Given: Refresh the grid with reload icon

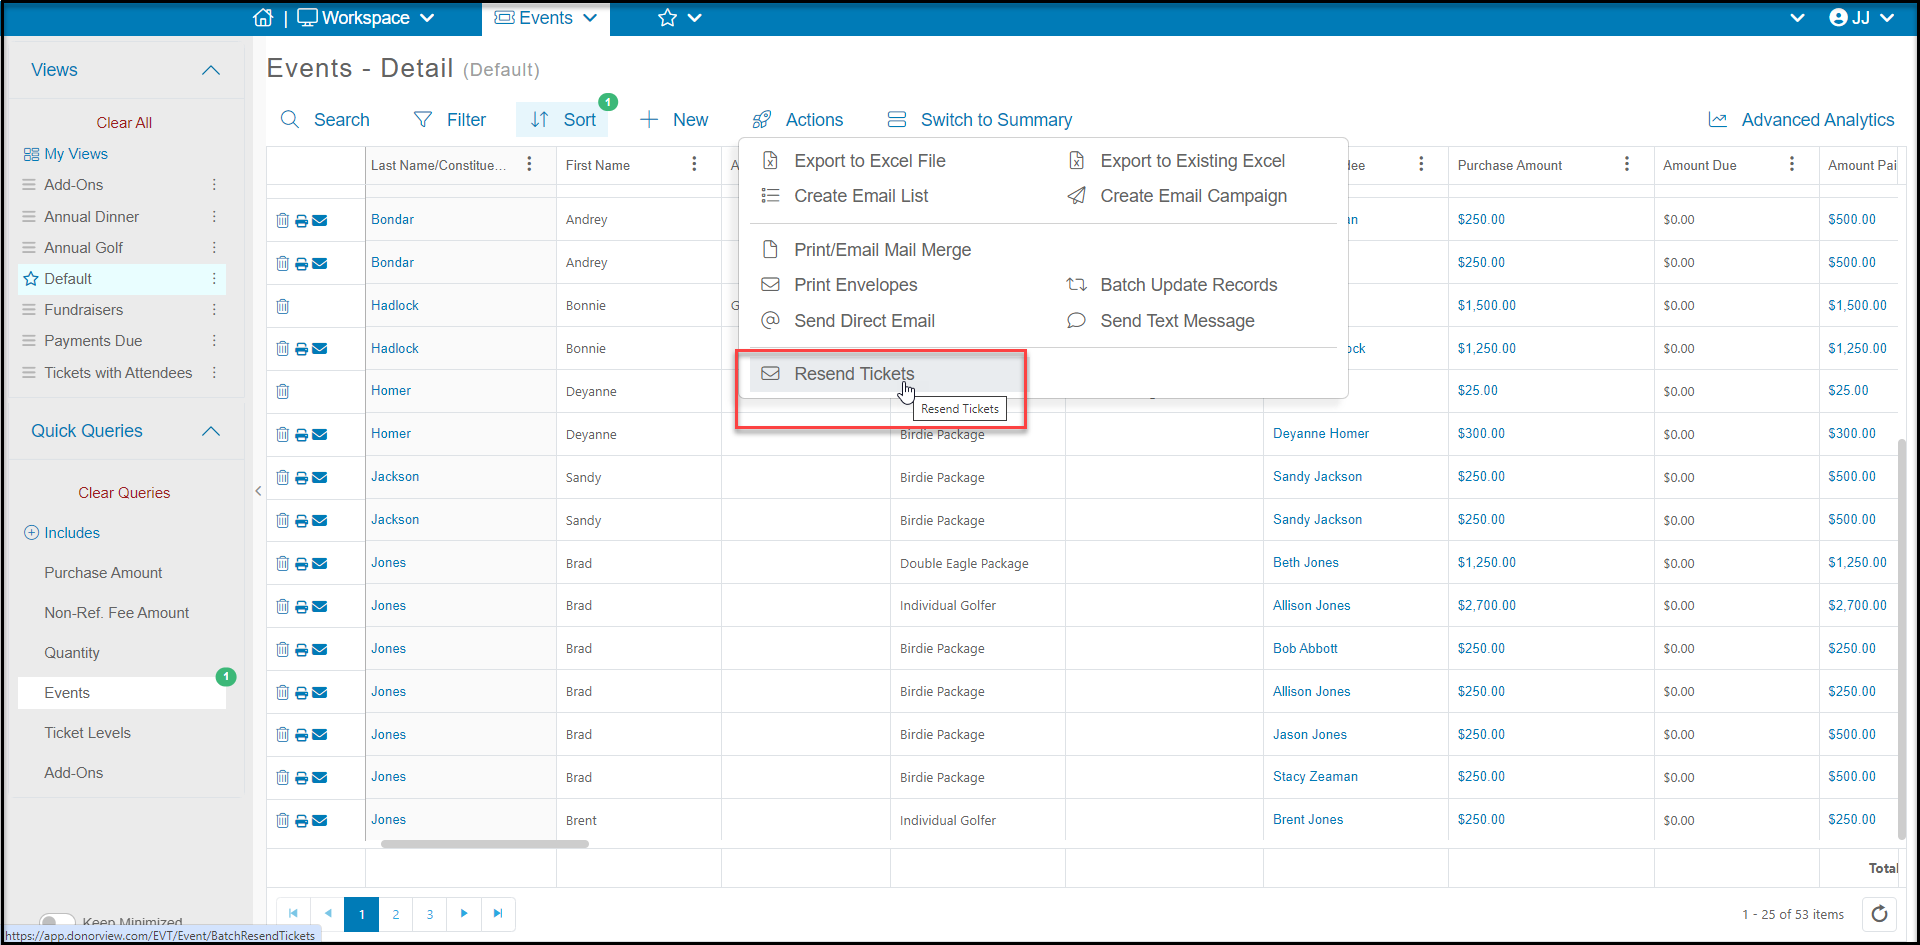Looking at the screenshot, I should coord(1879,914).
